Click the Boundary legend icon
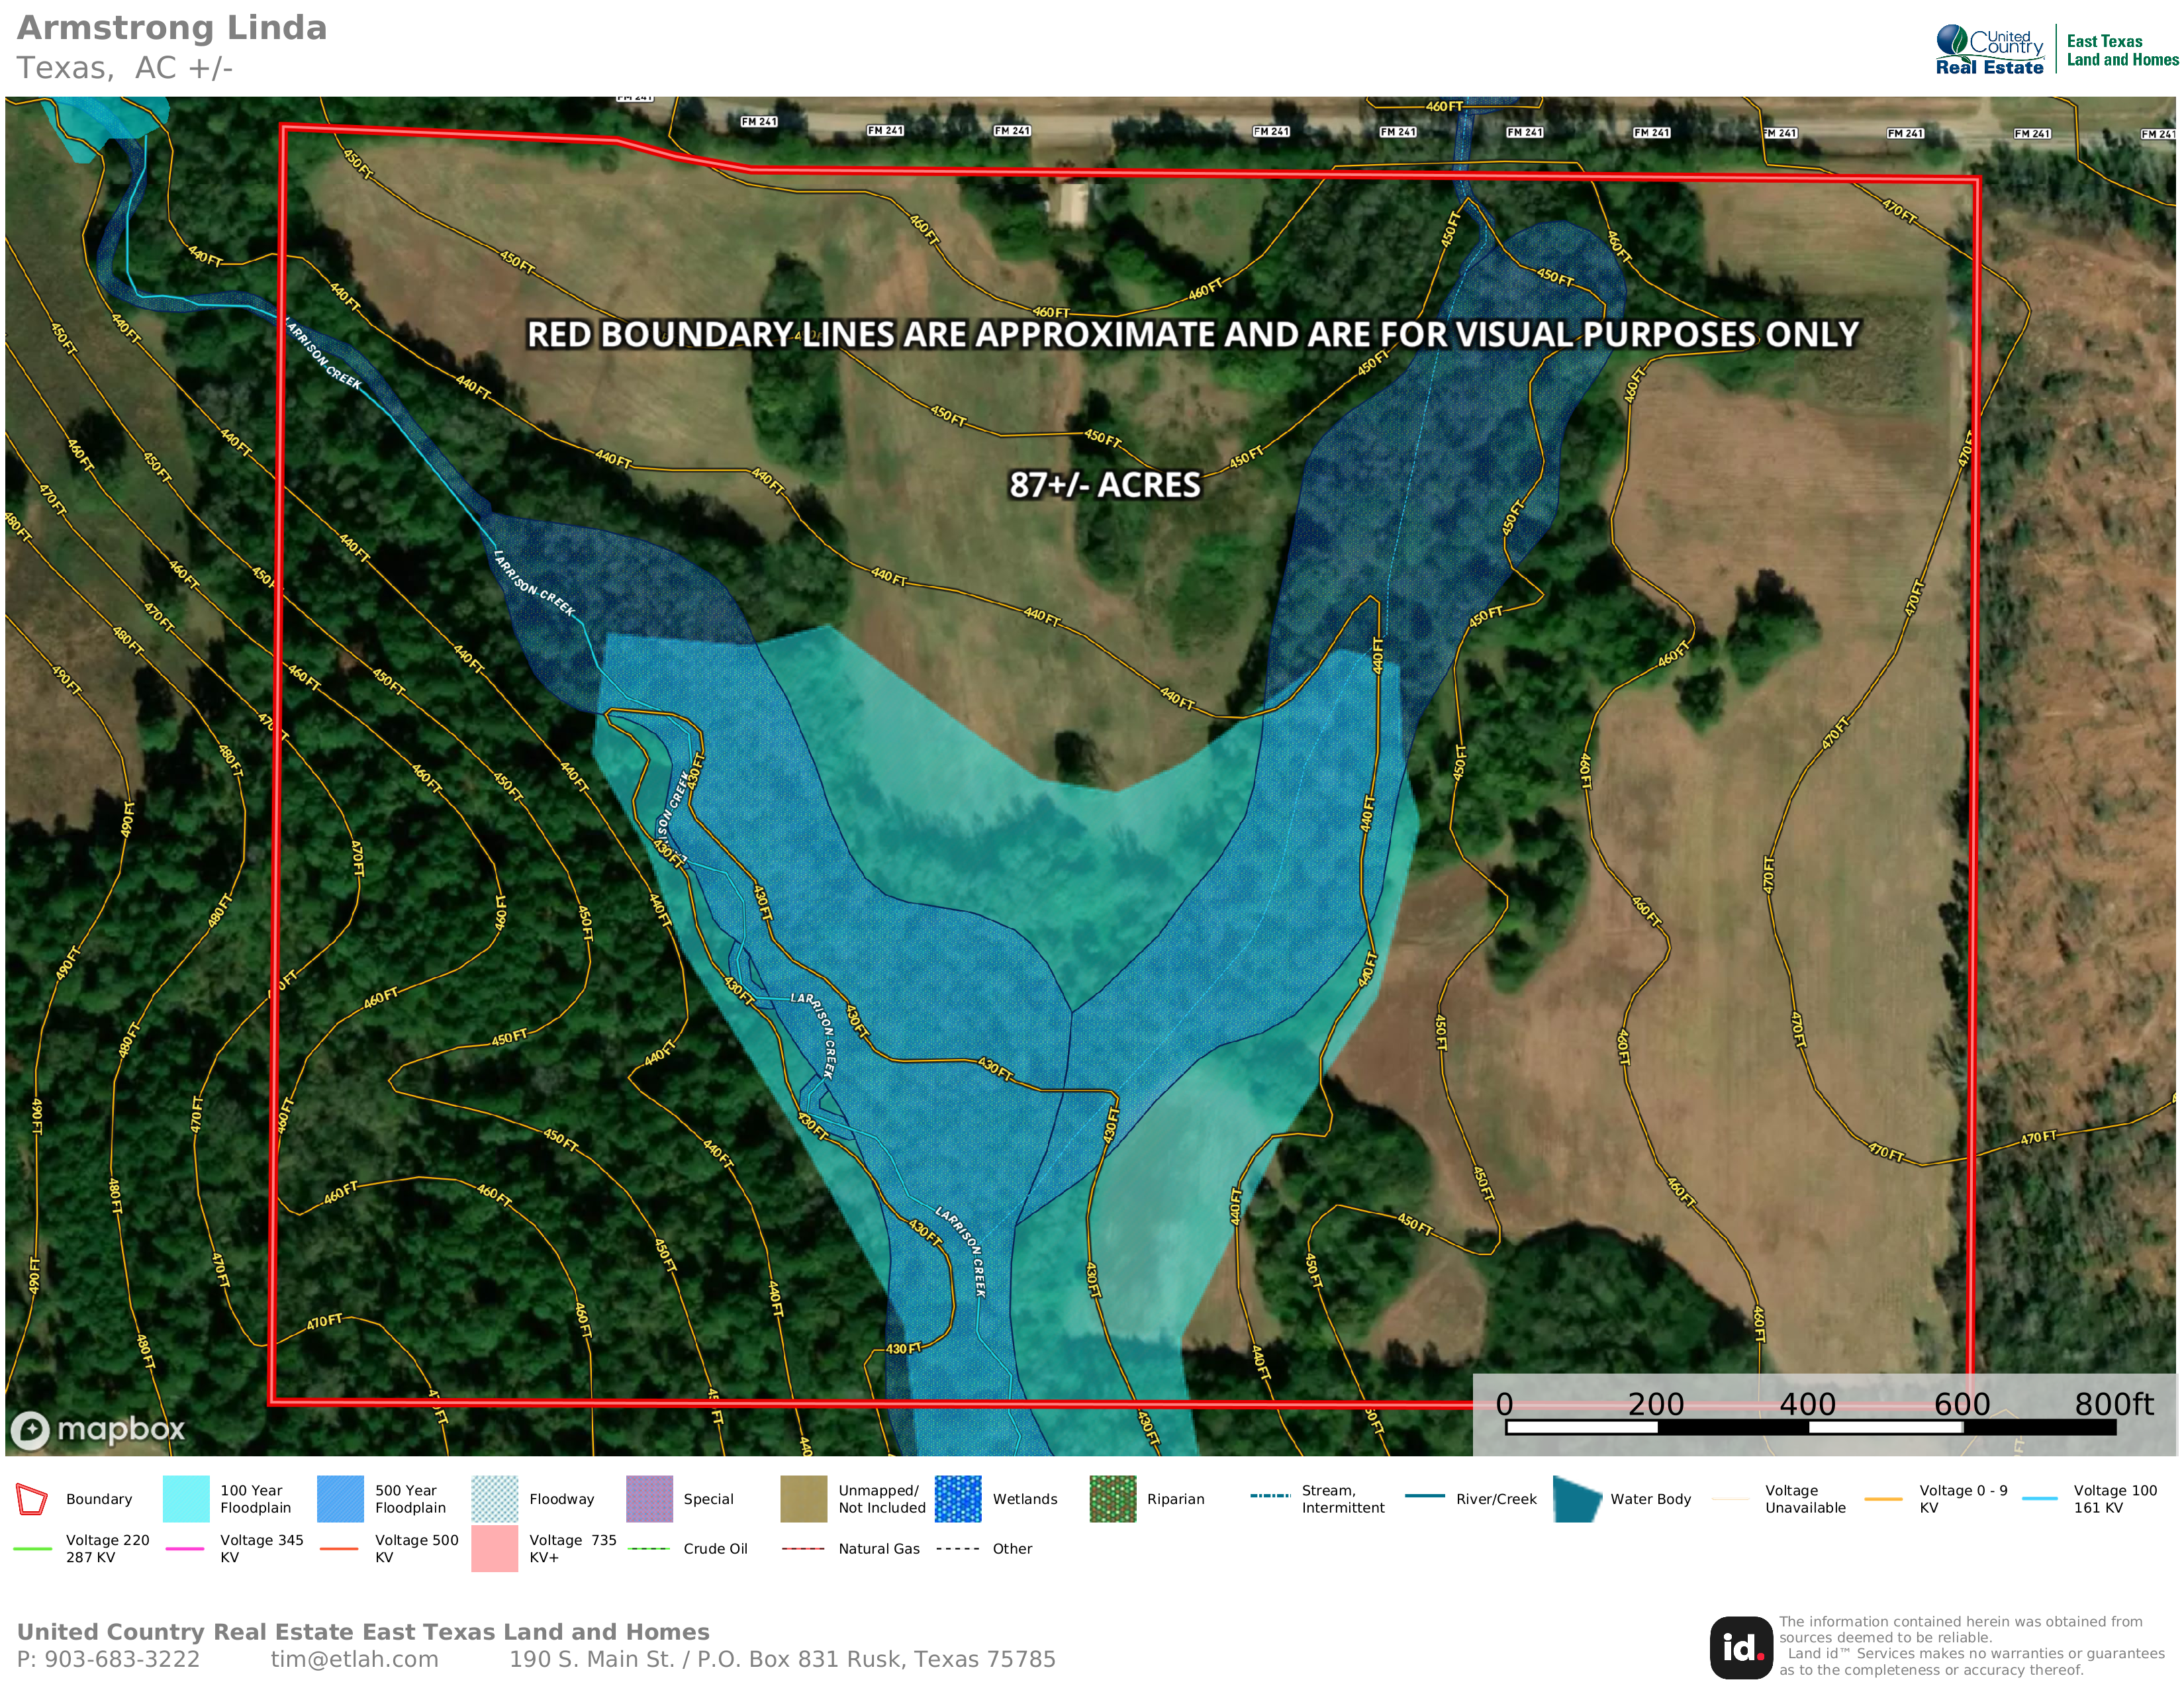Image resolution: width=2184 pixels, height=1688 pixels. point(32,1499)
